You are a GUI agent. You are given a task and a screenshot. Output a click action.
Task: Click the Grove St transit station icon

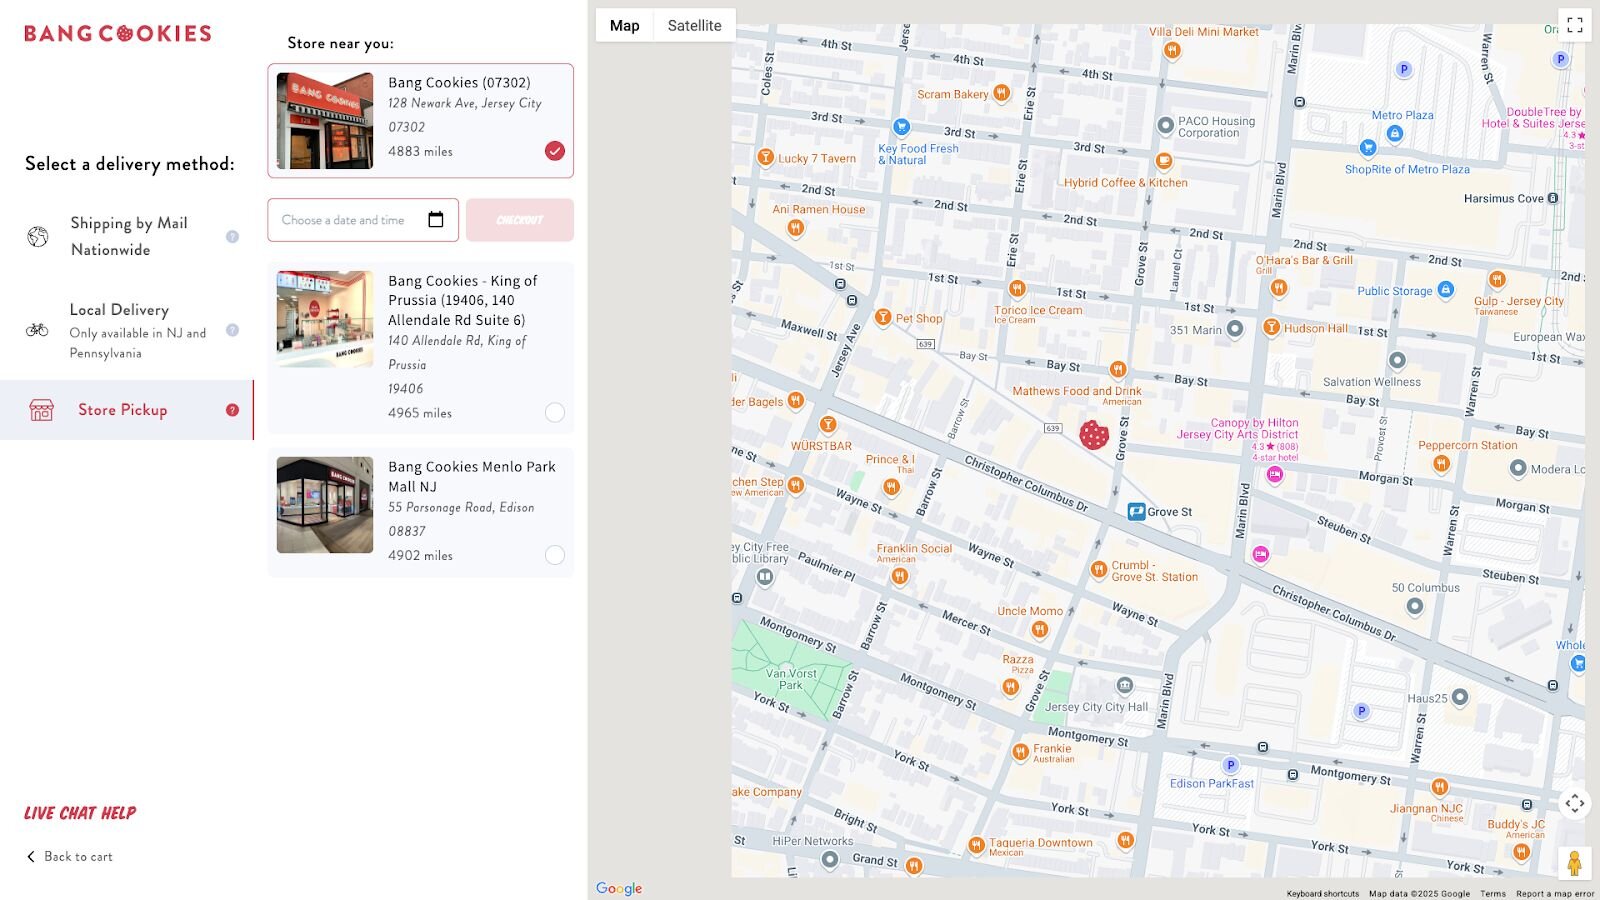tap(1136, 512)
